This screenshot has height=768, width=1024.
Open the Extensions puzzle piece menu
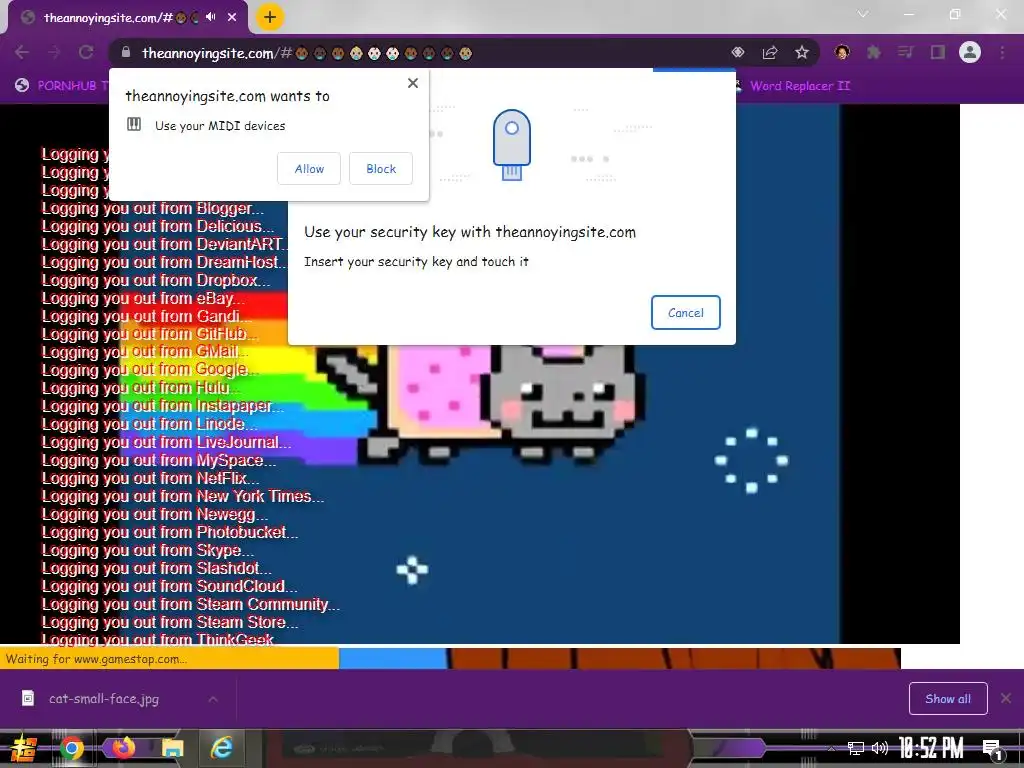pos(874,52)
